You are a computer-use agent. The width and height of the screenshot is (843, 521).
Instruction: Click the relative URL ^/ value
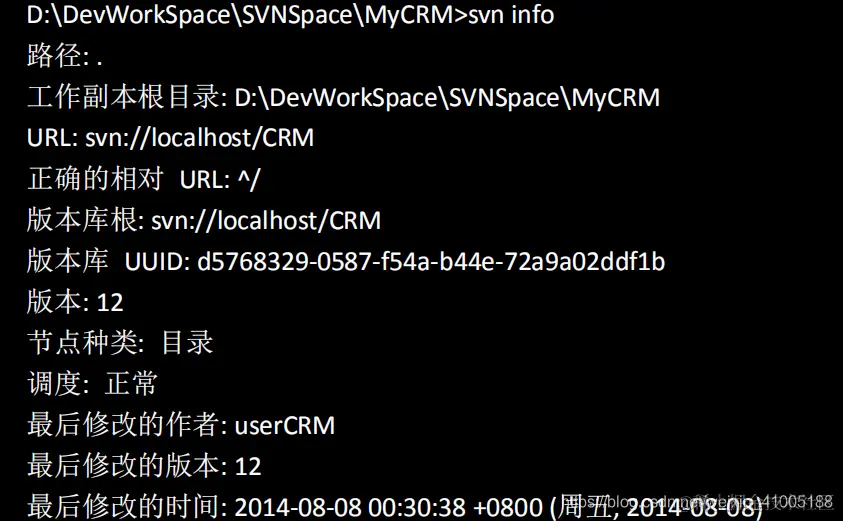(x=248, y=180)
